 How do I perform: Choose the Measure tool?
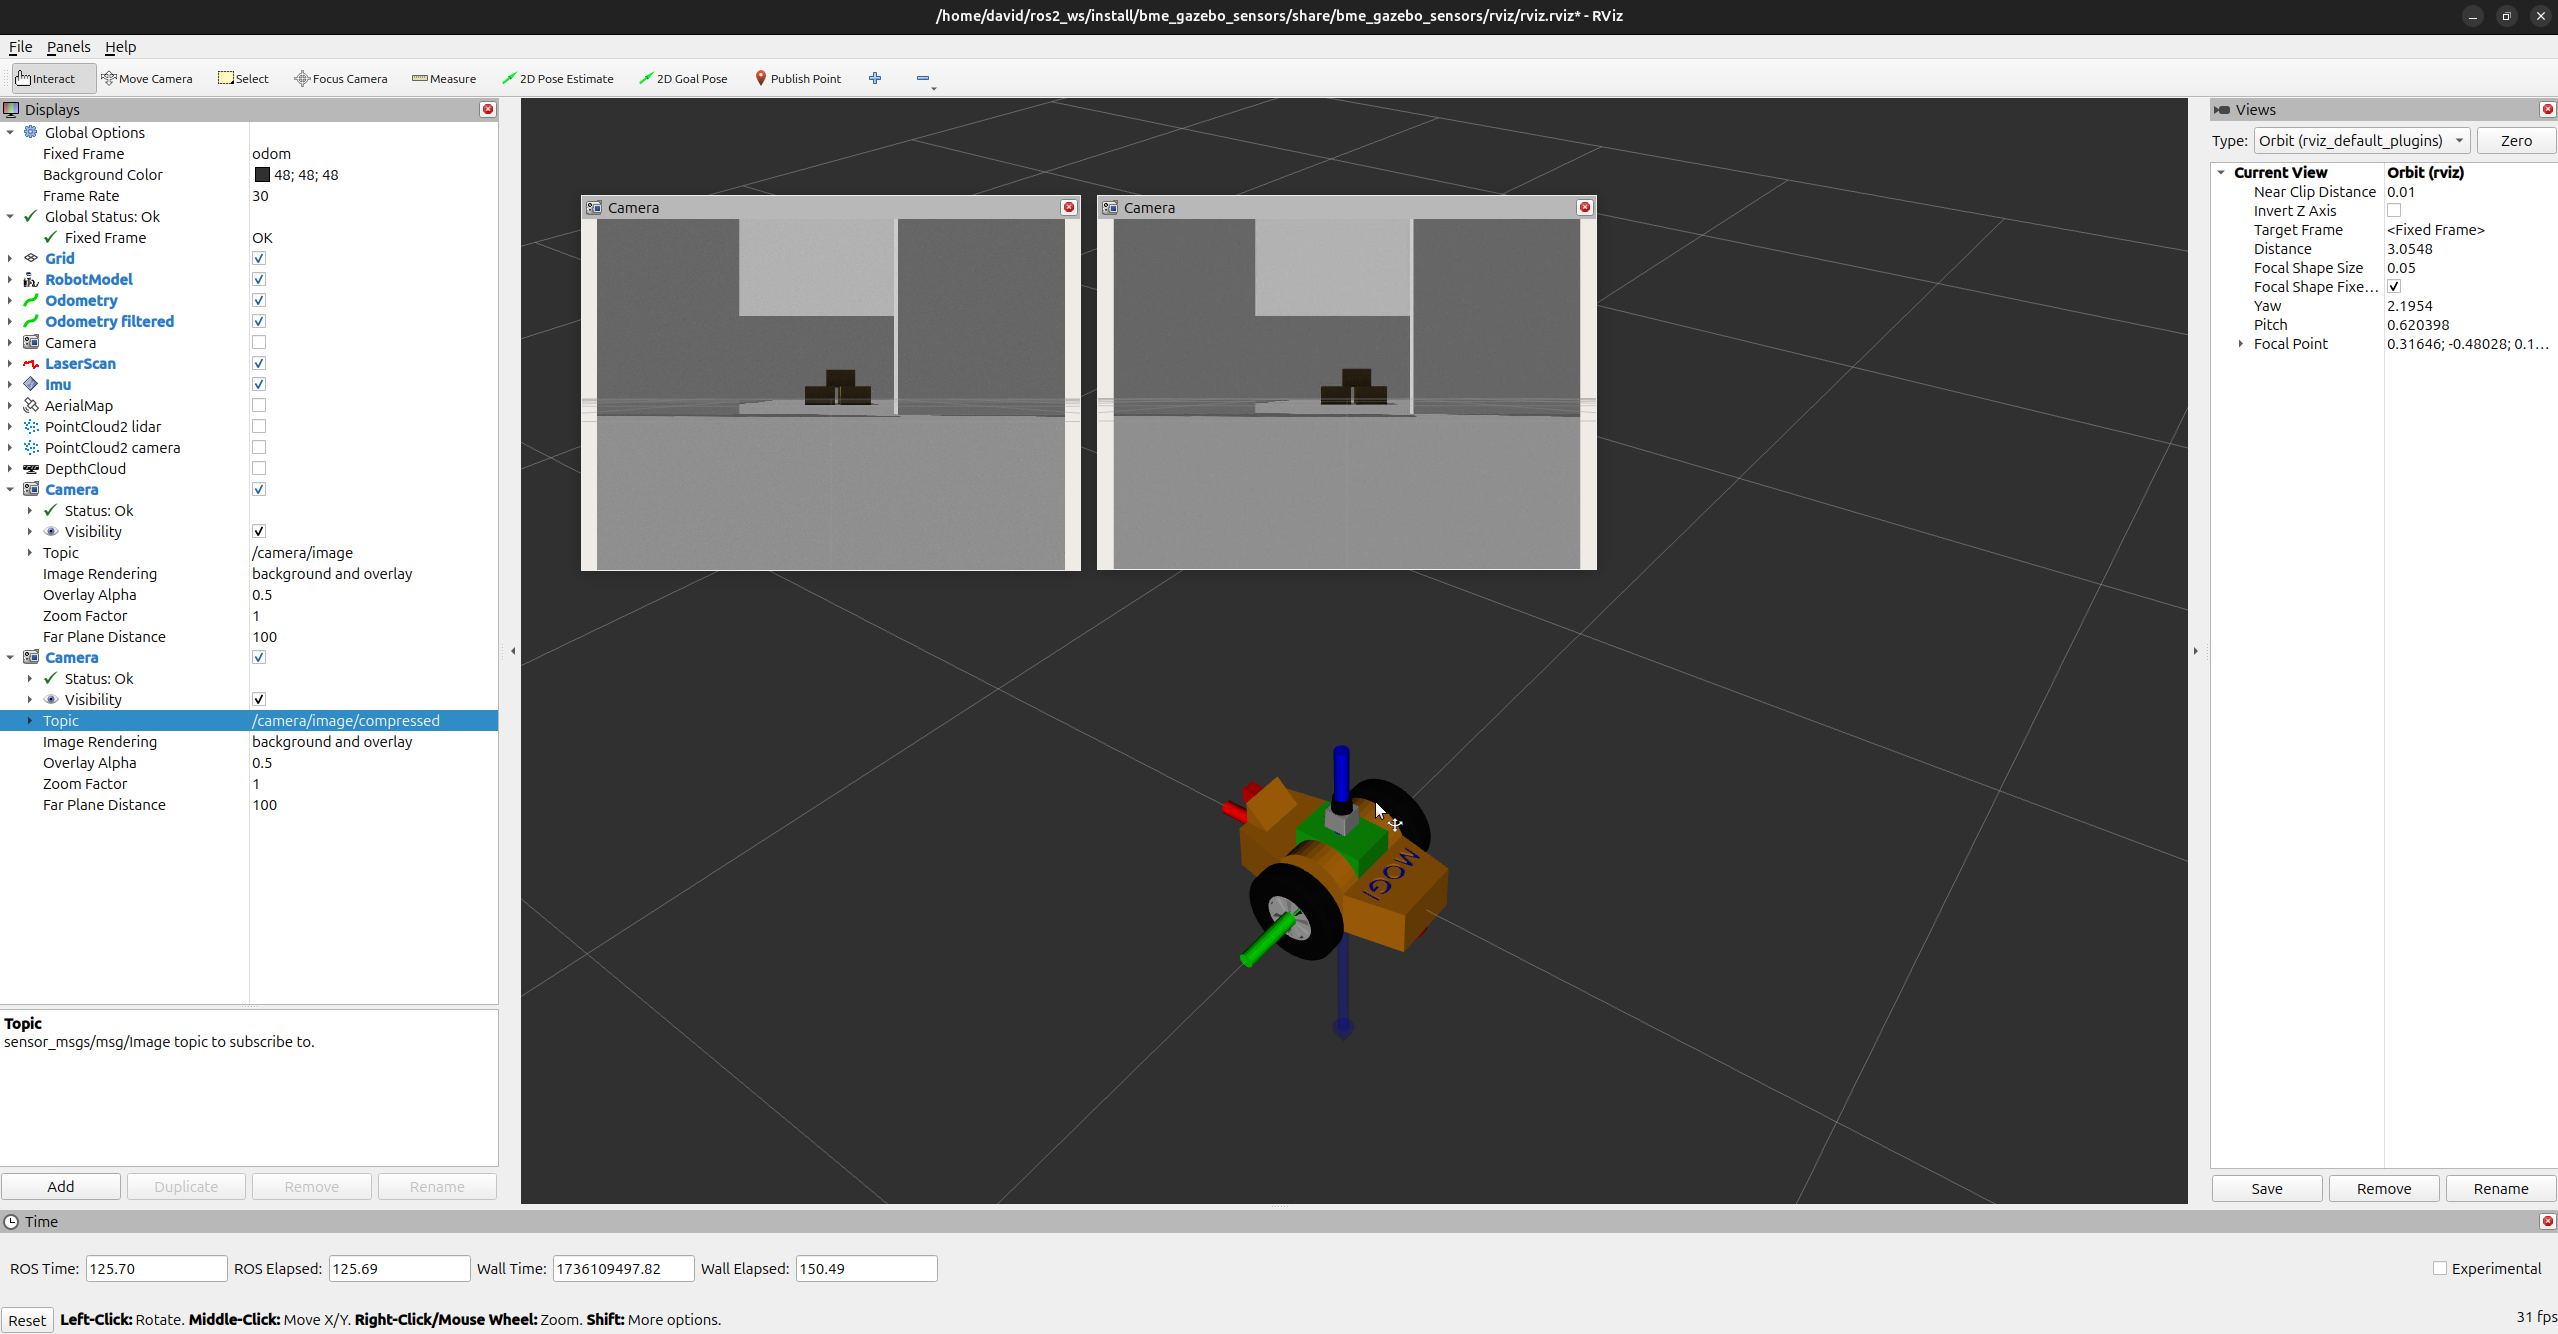[x=444, y=78]
